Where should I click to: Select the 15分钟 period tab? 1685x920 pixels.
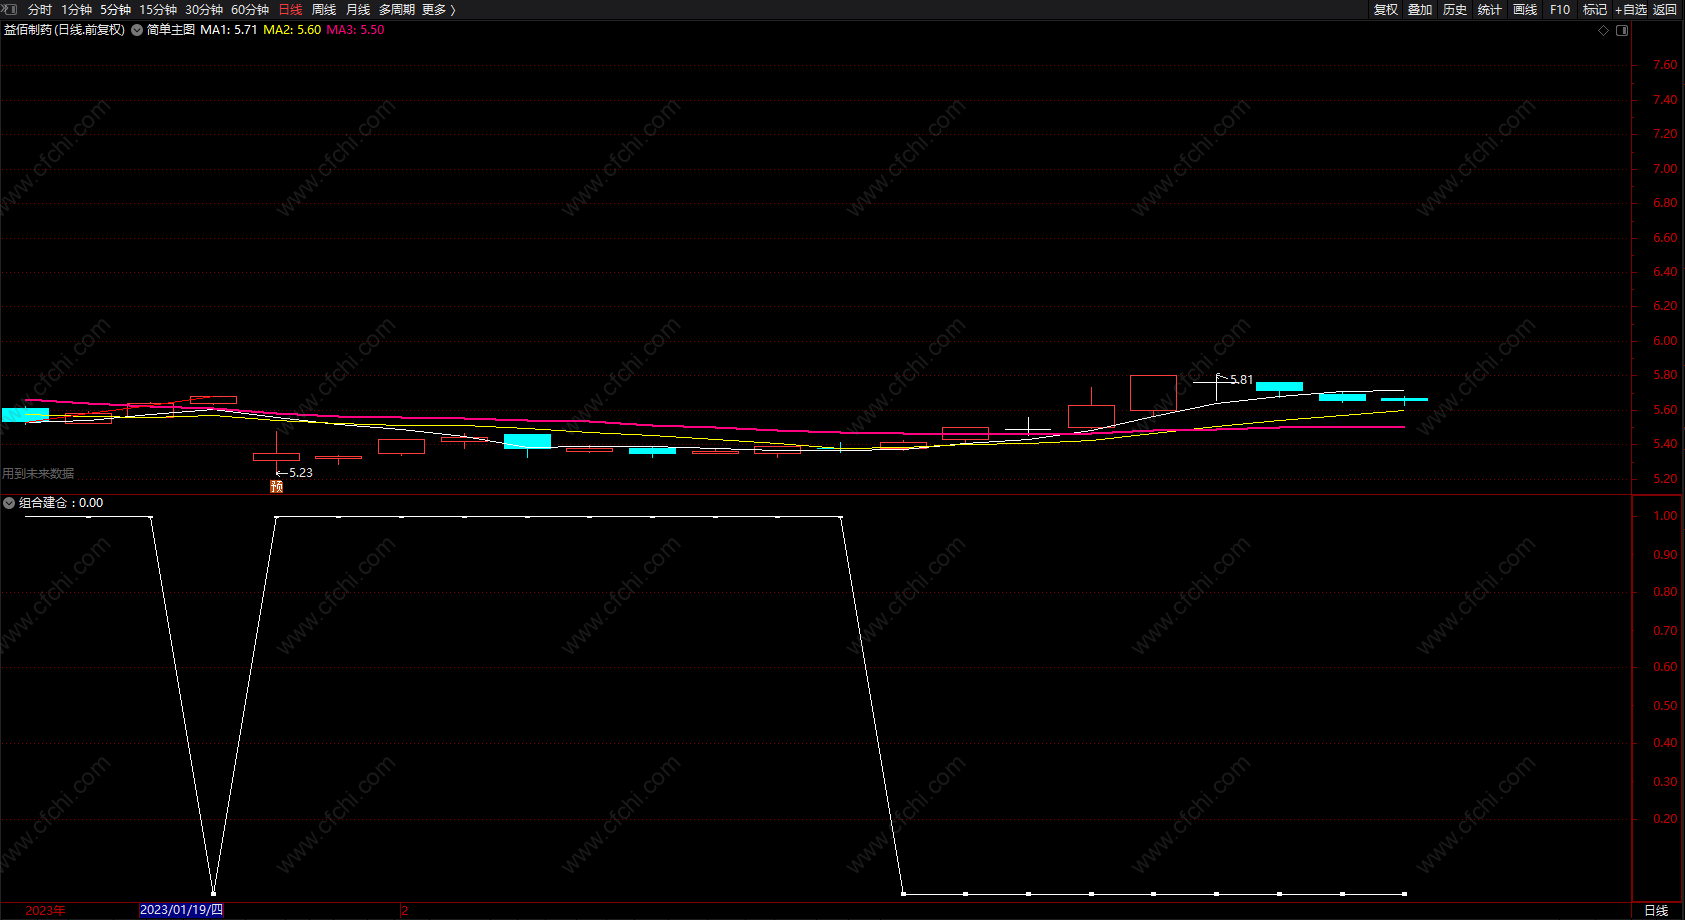(158, 10)
